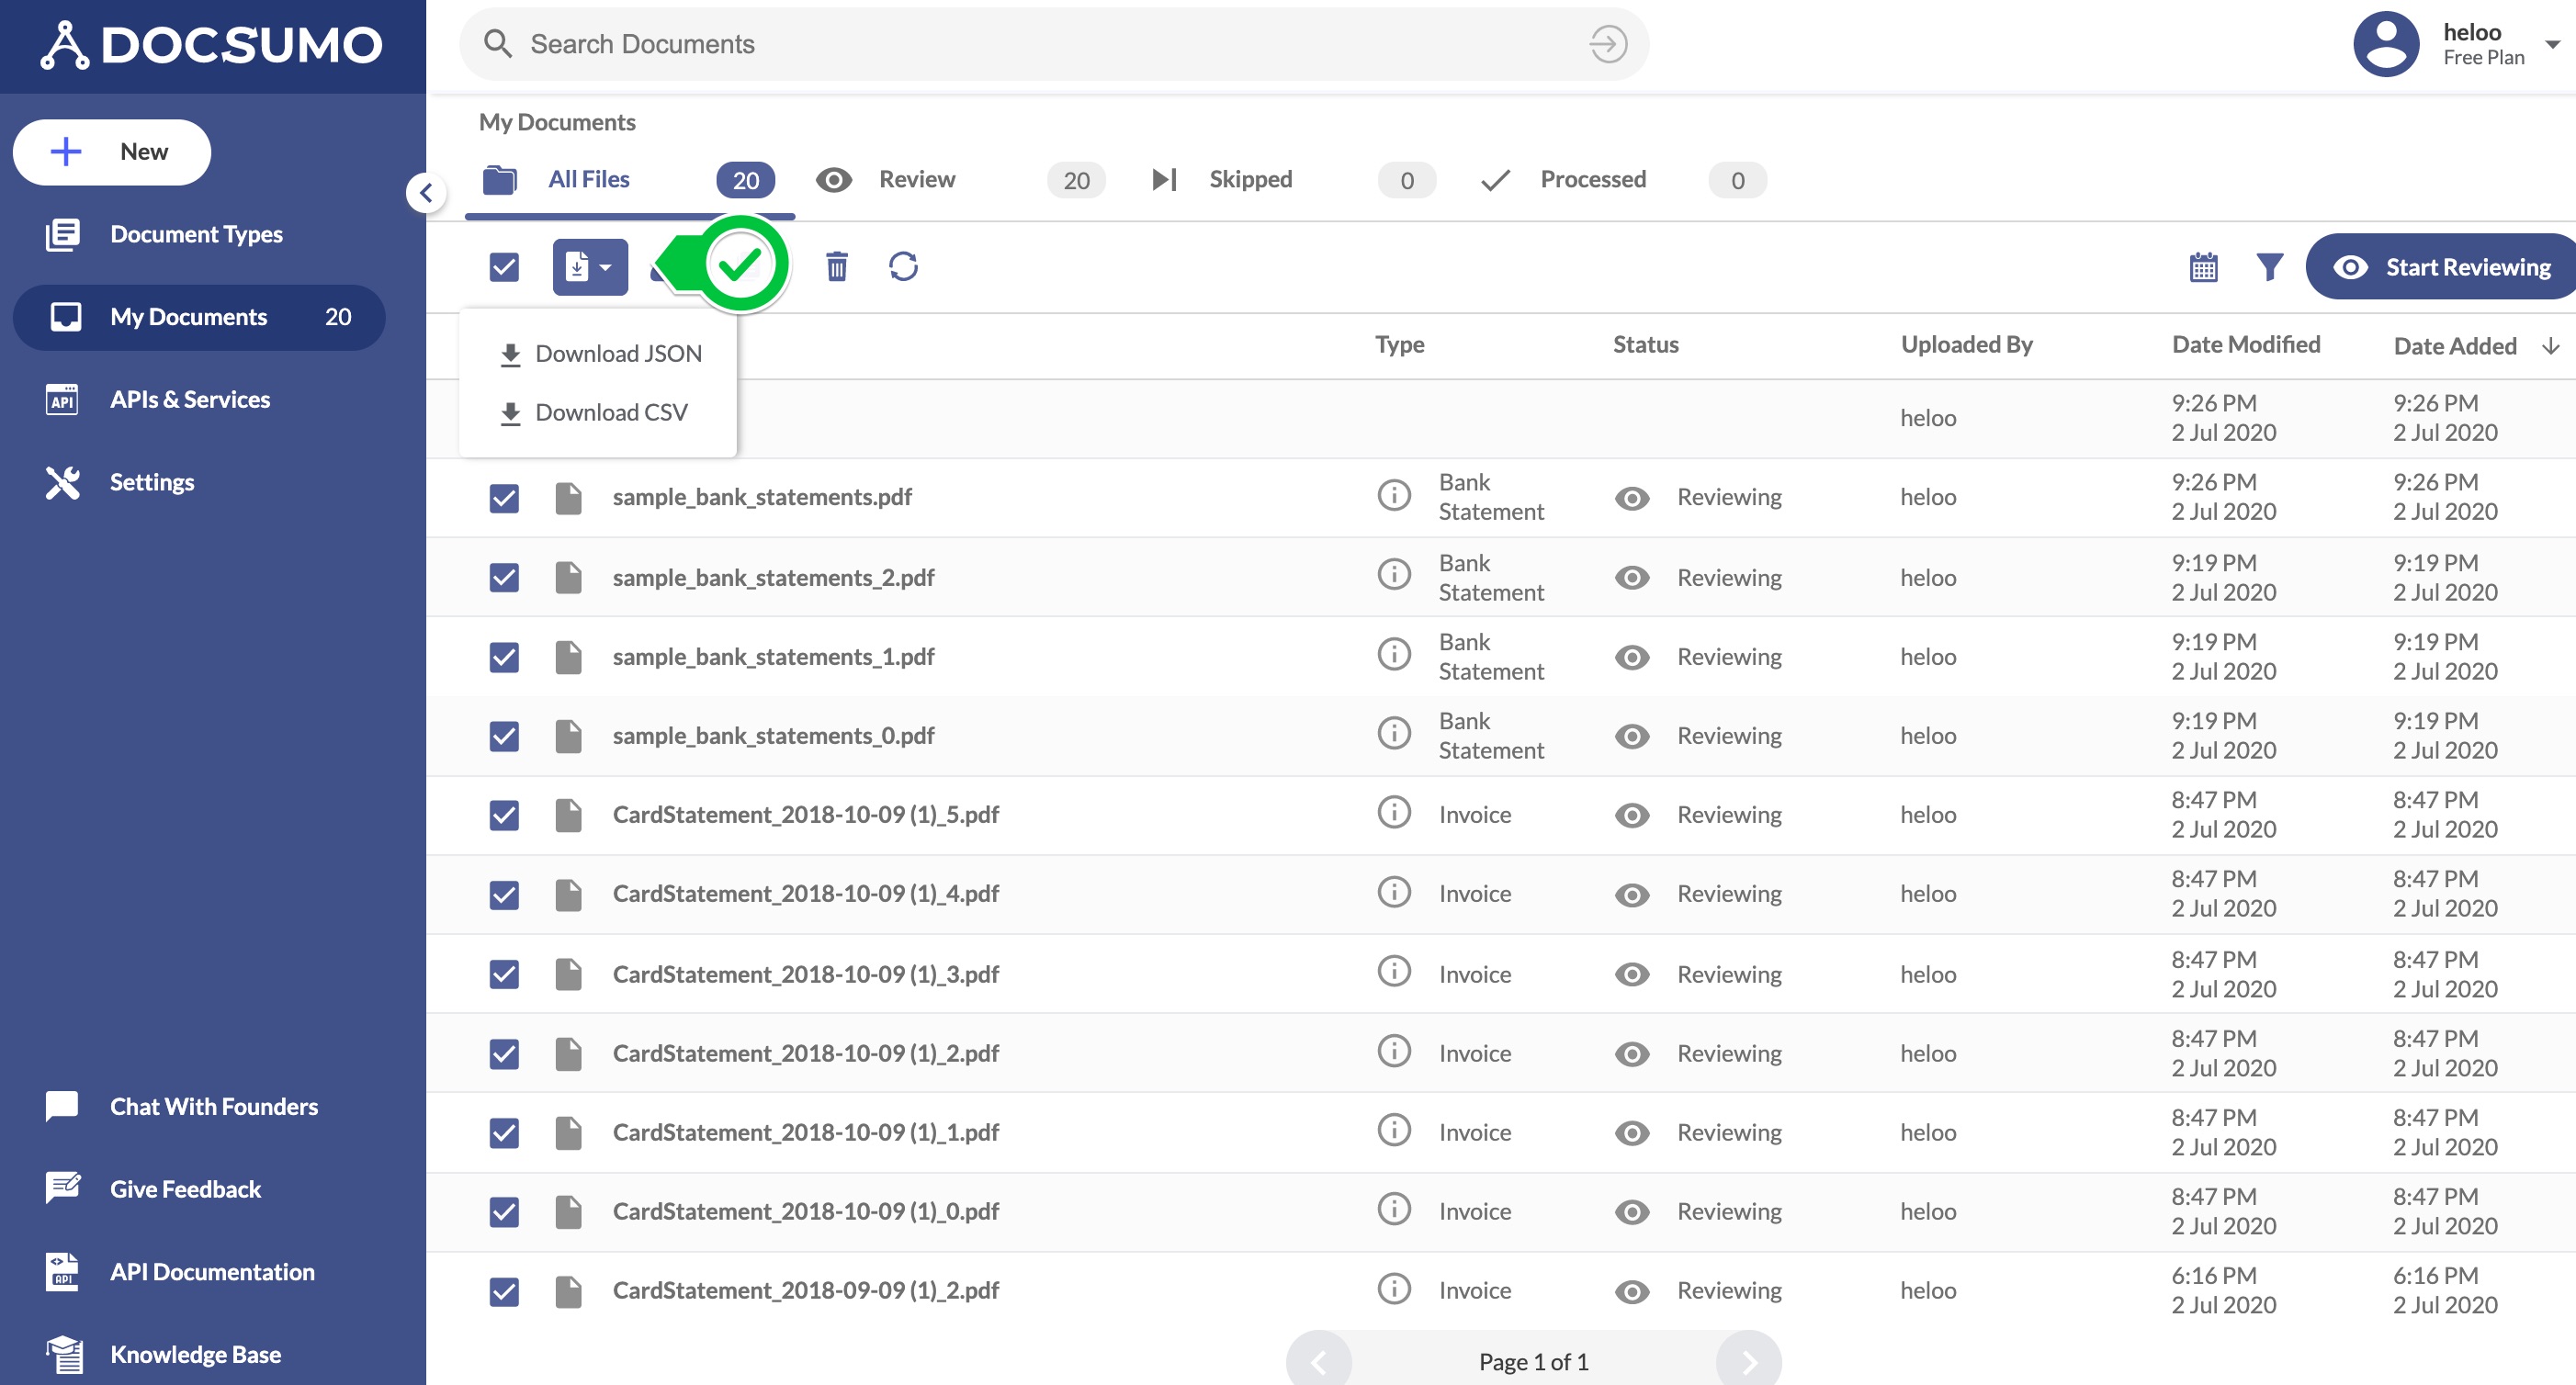
Task: Click CardStatement_2018-10-09 (1)_1.pdf file name
Action: click(806, 1132)
